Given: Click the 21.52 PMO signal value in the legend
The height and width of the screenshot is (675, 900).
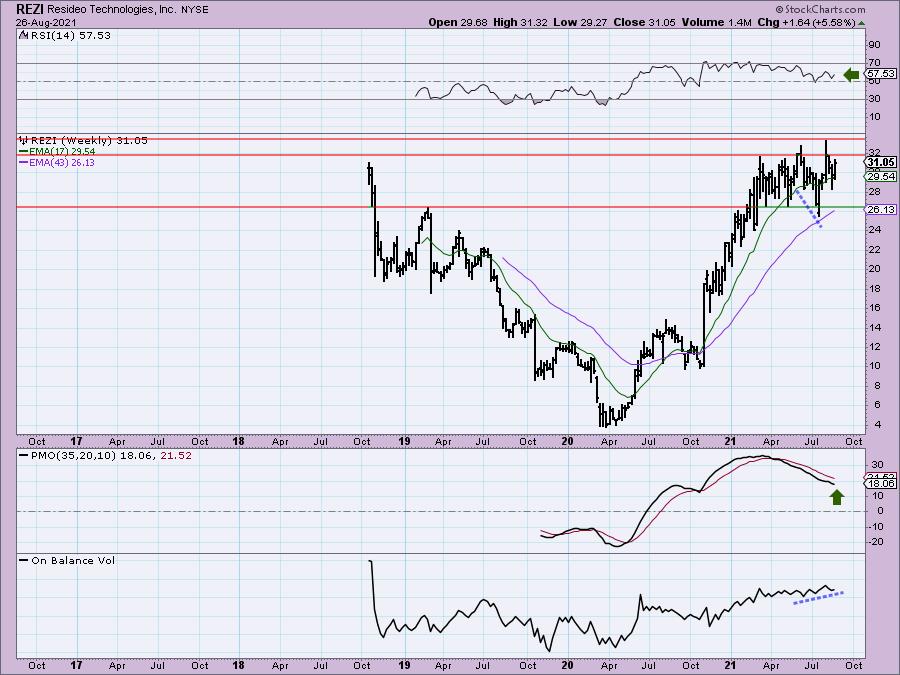Looking at the screenshot, I should 174,456.
